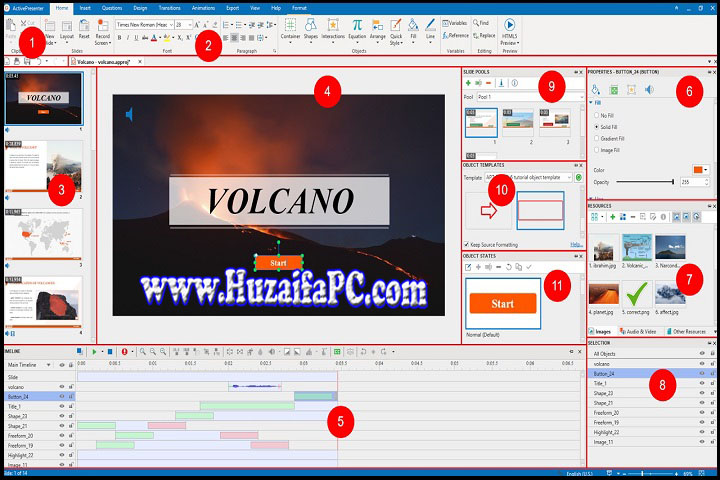Click the timeline Stop button

(x=110, y=352)
